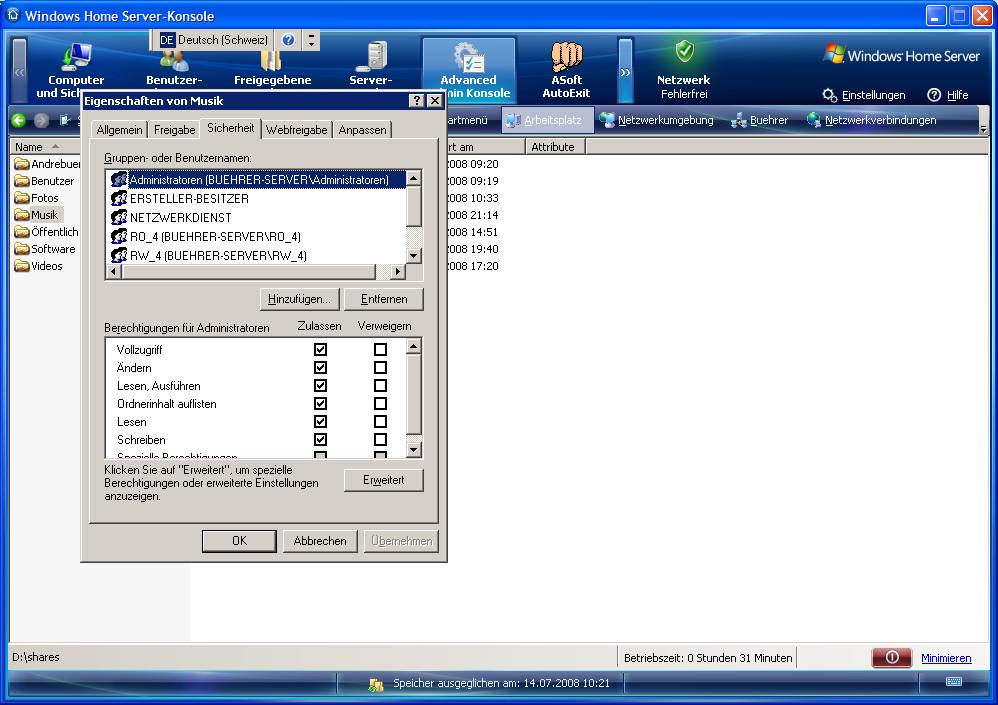Select the Fotos folder
This screenshot has height=705, width=998.
click(x=36, y=199)
